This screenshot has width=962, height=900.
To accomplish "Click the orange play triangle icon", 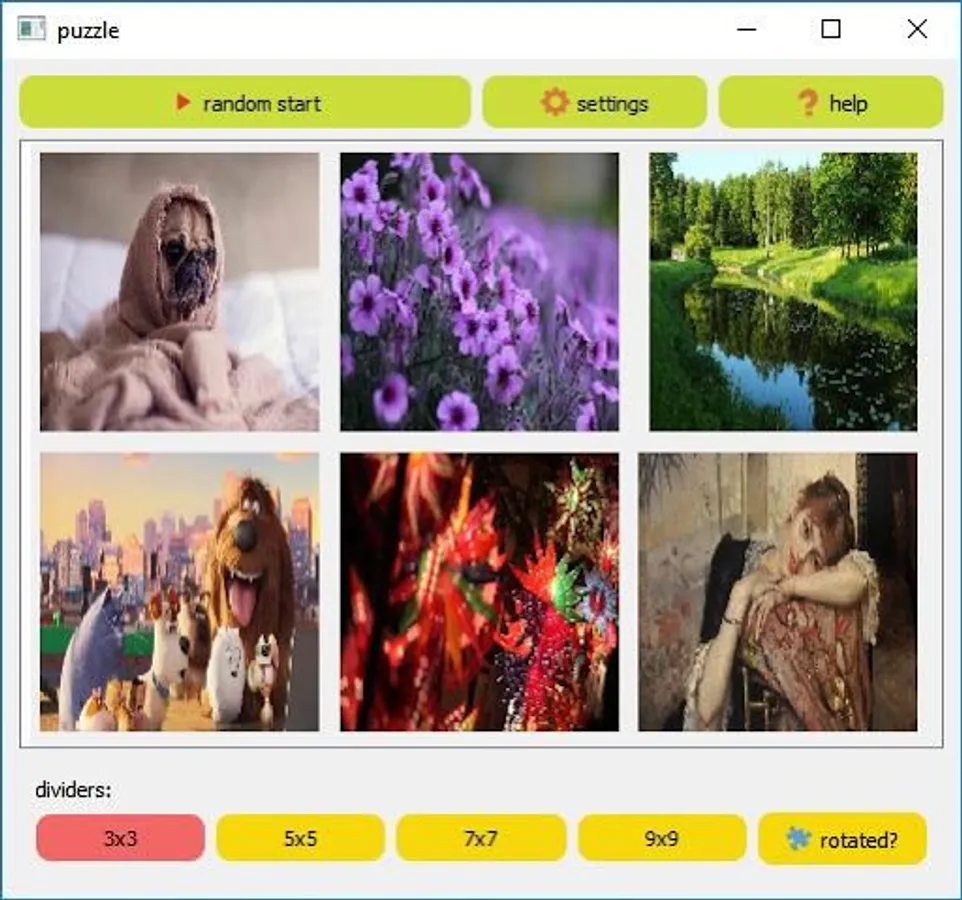I will pyautogui.click(x=183, y=102).
